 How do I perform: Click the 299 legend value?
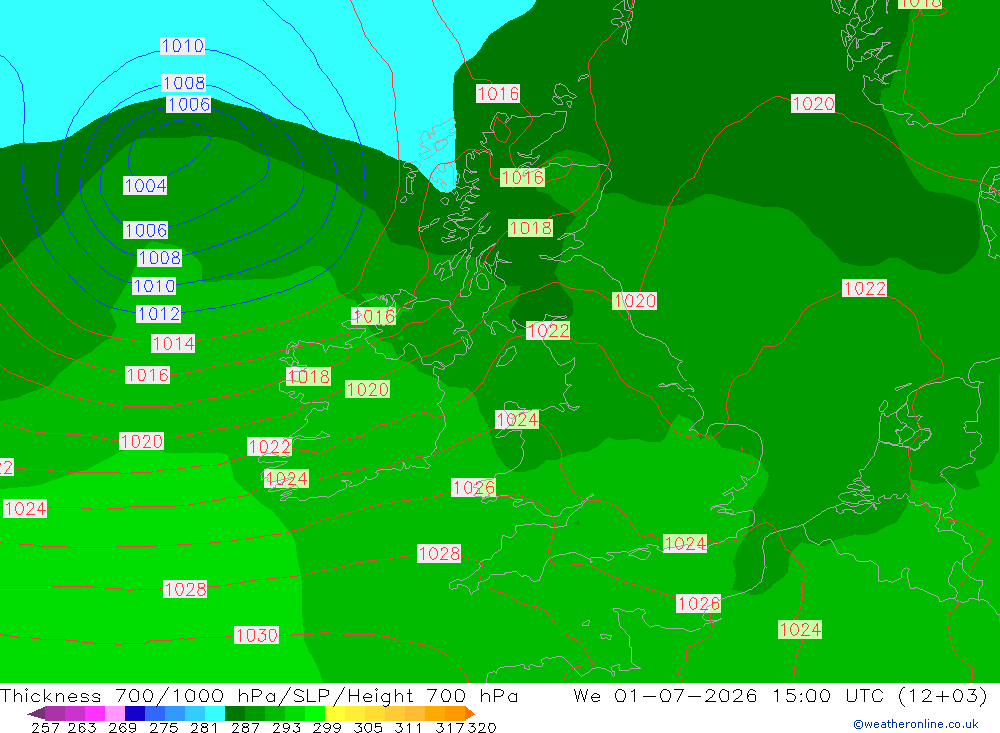click(x=327, y=727)
